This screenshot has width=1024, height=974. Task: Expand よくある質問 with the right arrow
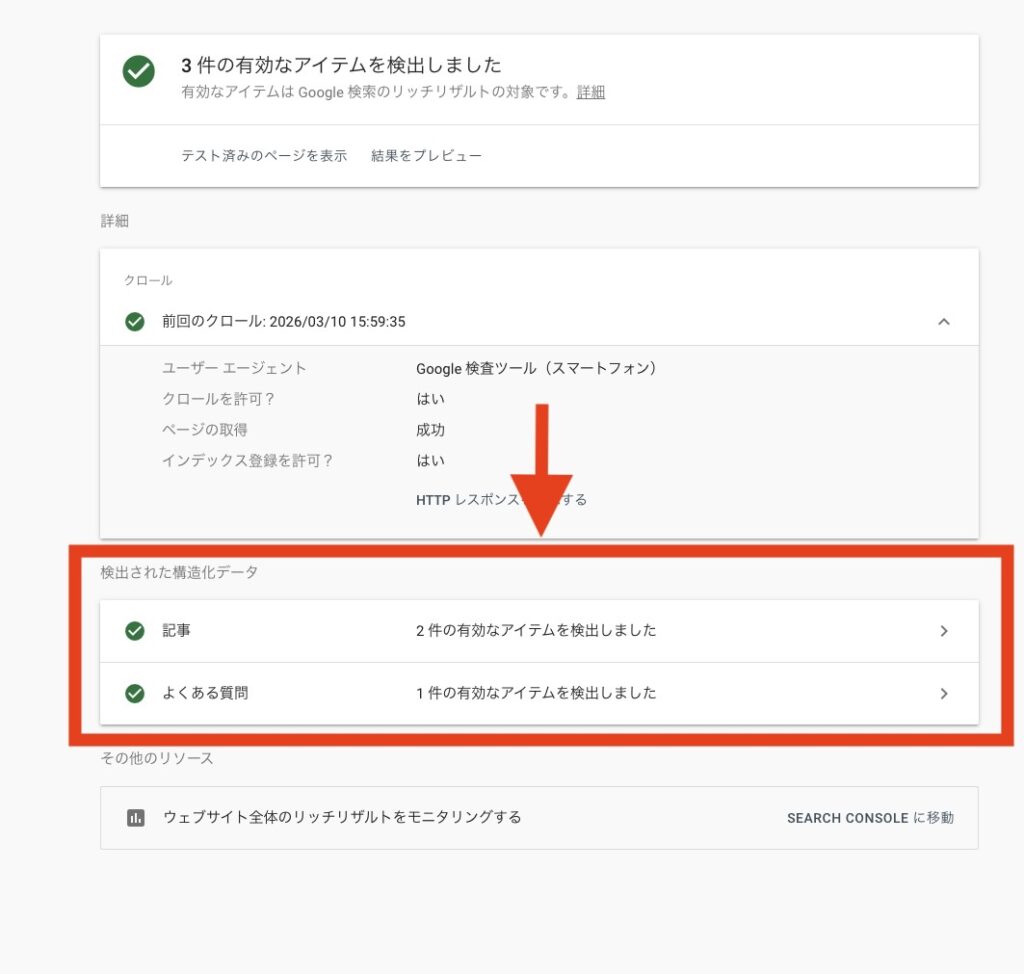[x=944, y=693]
